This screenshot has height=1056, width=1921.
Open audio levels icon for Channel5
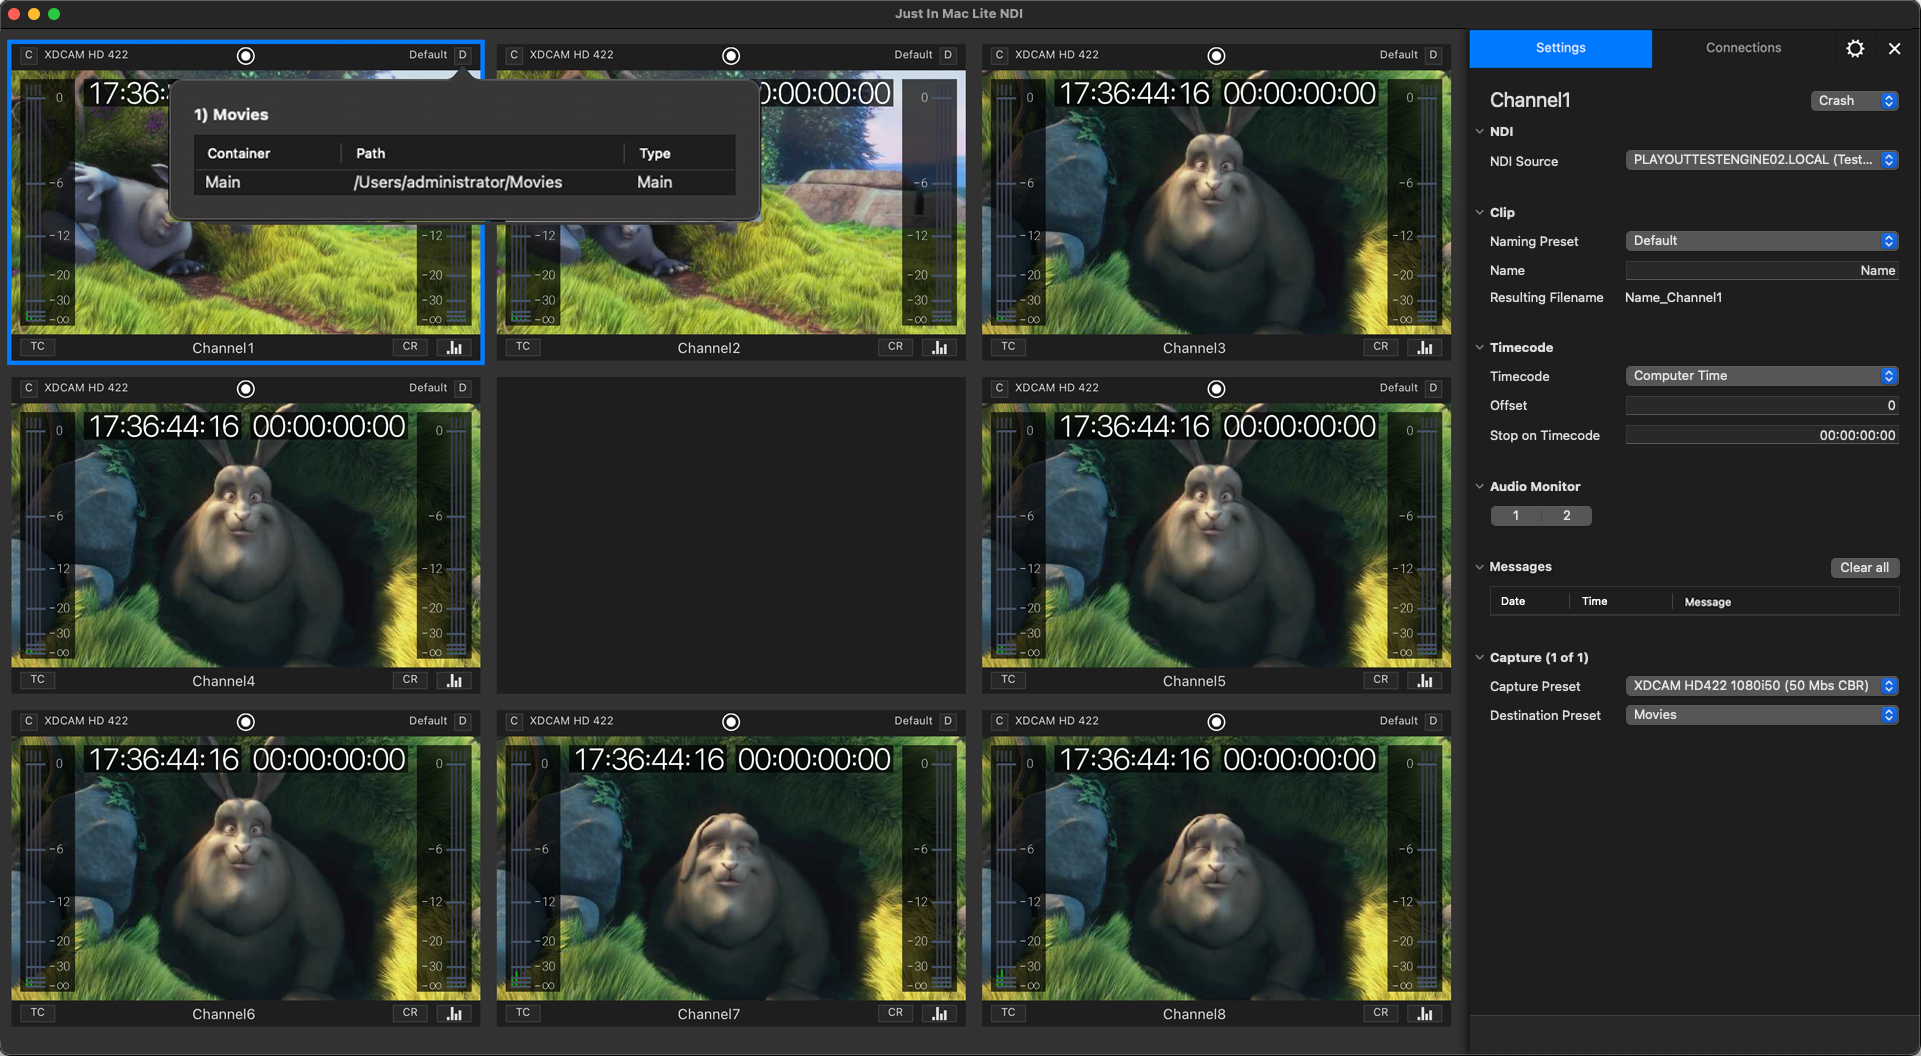tap(1425, 680)
